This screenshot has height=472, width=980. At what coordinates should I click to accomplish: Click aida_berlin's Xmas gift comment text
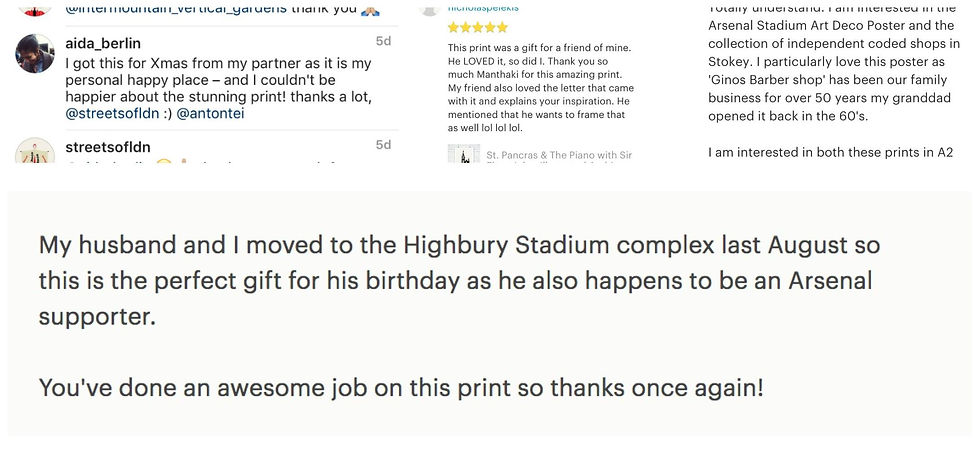click(x=220, y=80)
